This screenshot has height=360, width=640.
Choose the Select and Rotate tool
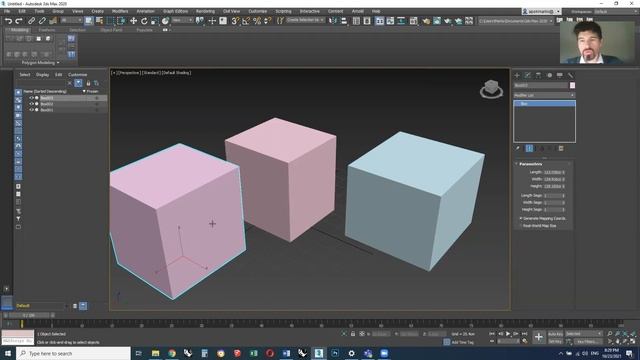click(x=144, y=21)
